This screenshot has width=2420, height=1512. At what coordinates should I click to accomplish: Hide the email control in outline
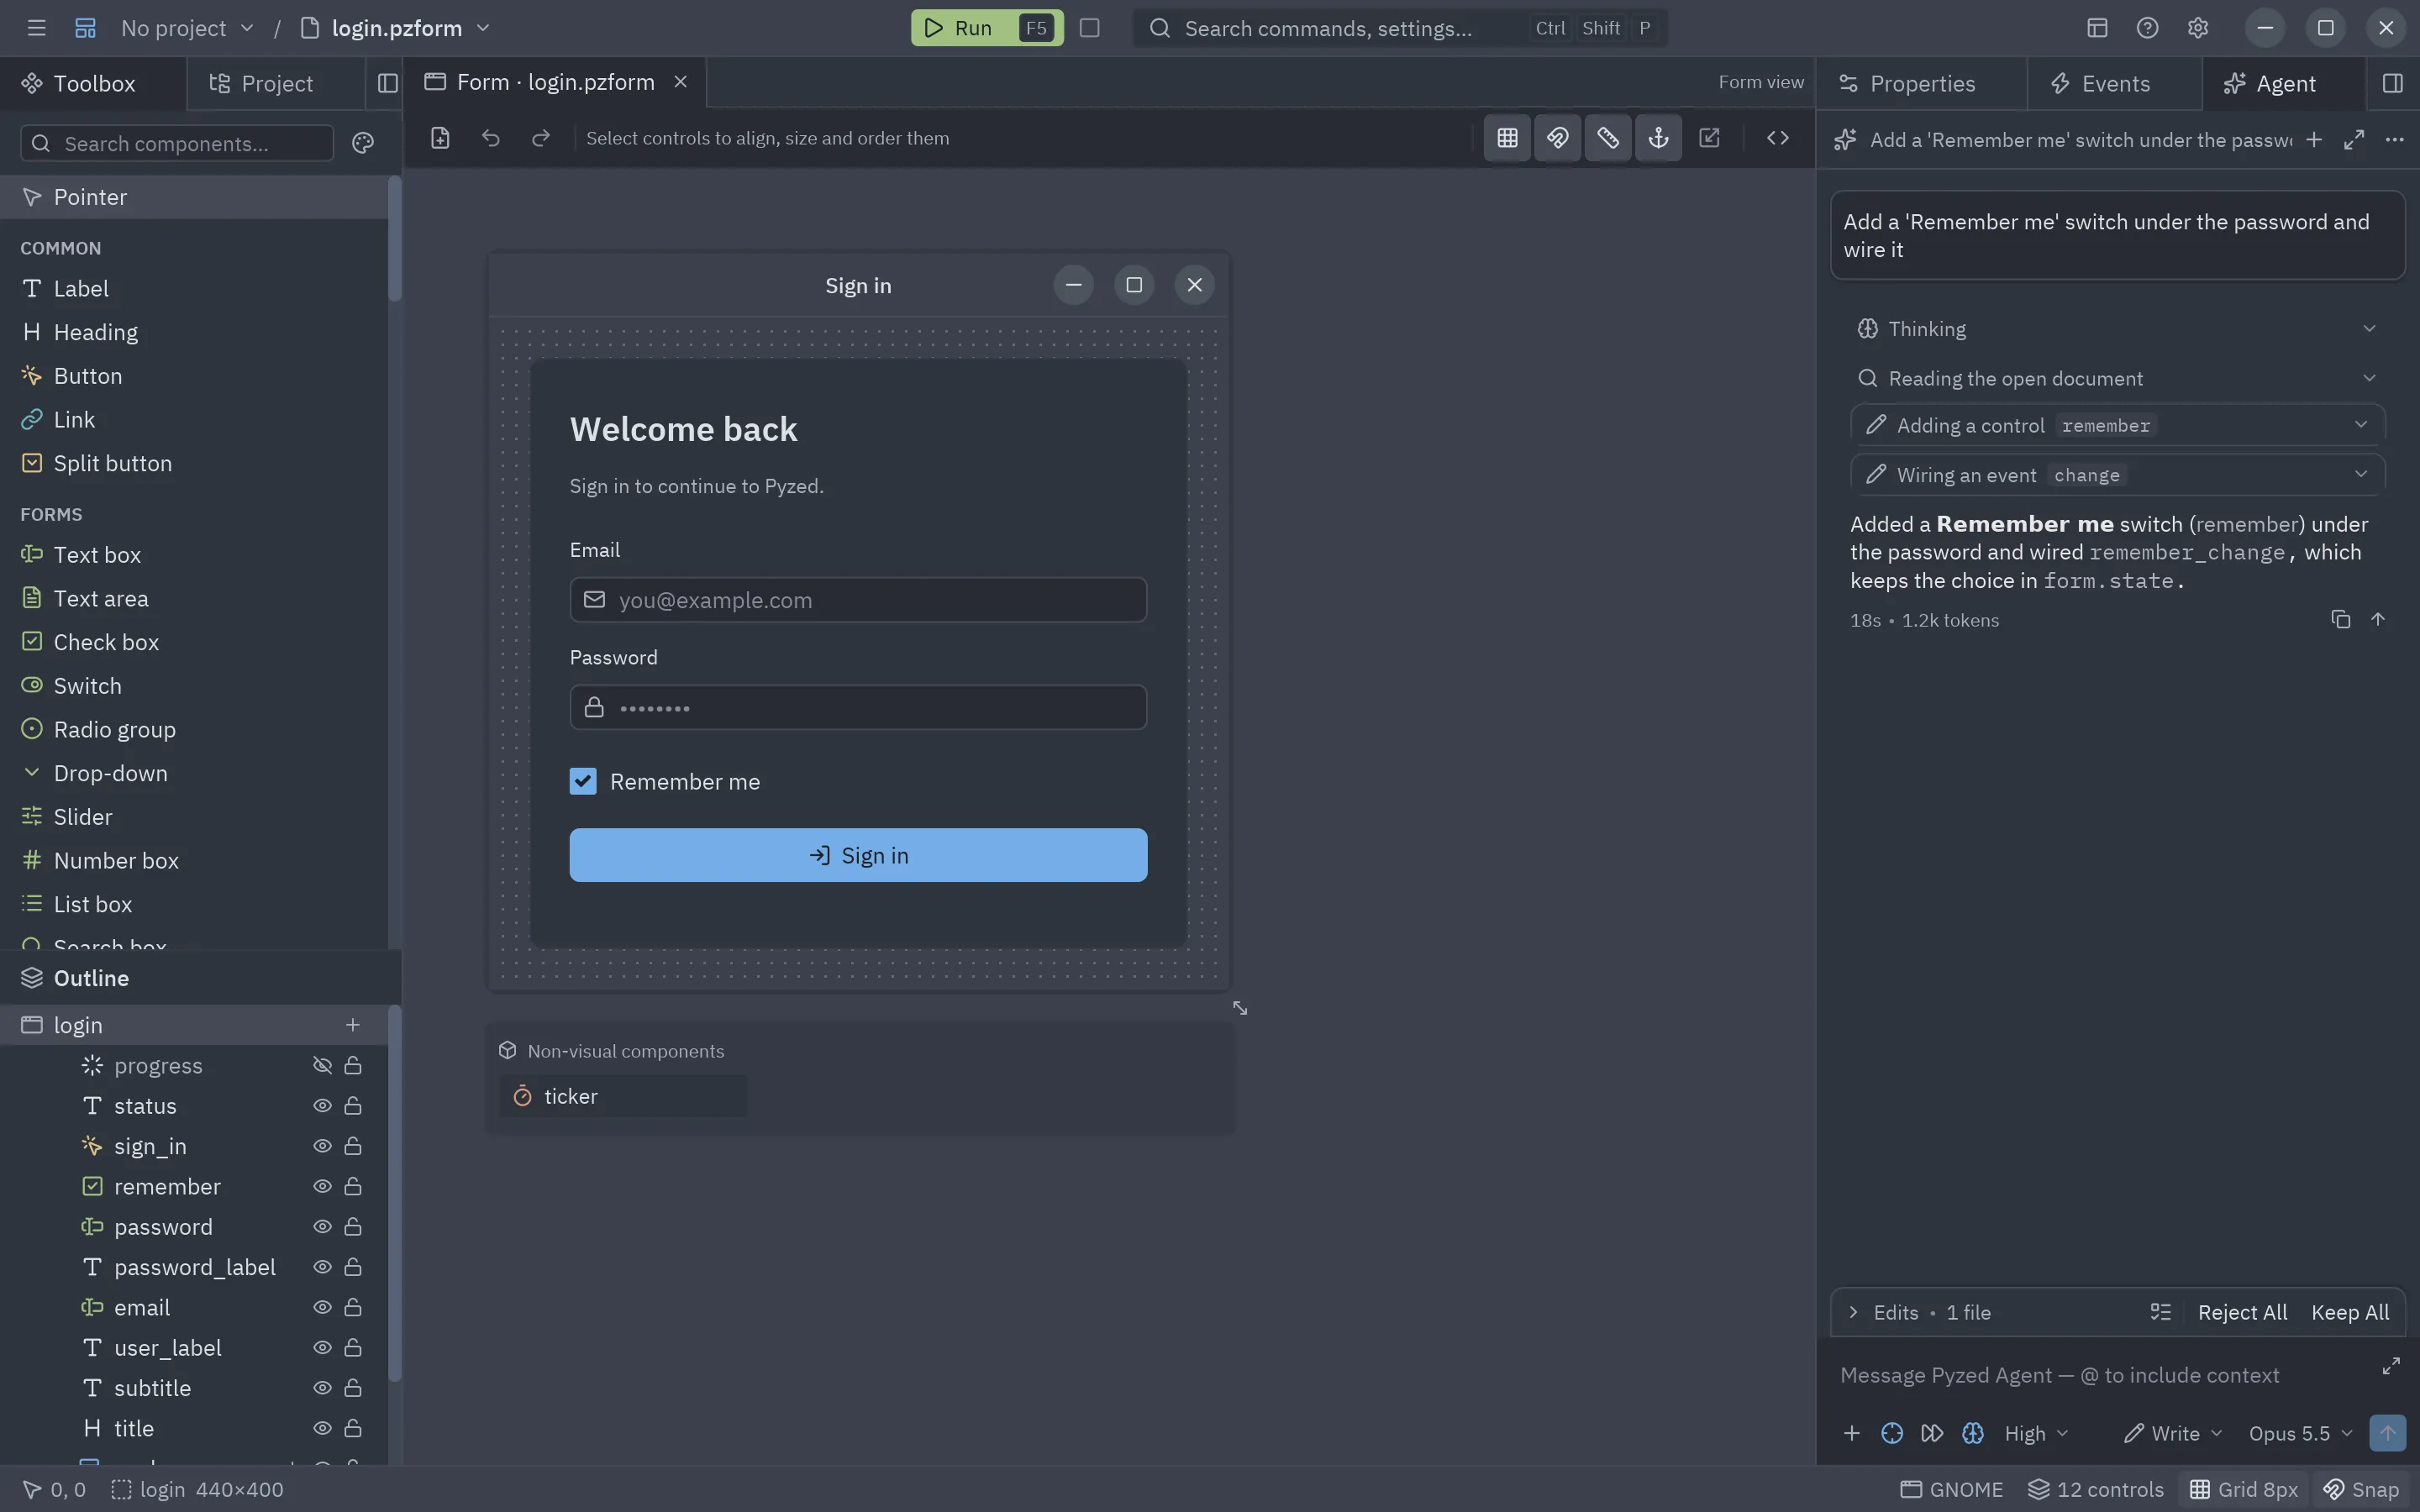coord(322,1308)
